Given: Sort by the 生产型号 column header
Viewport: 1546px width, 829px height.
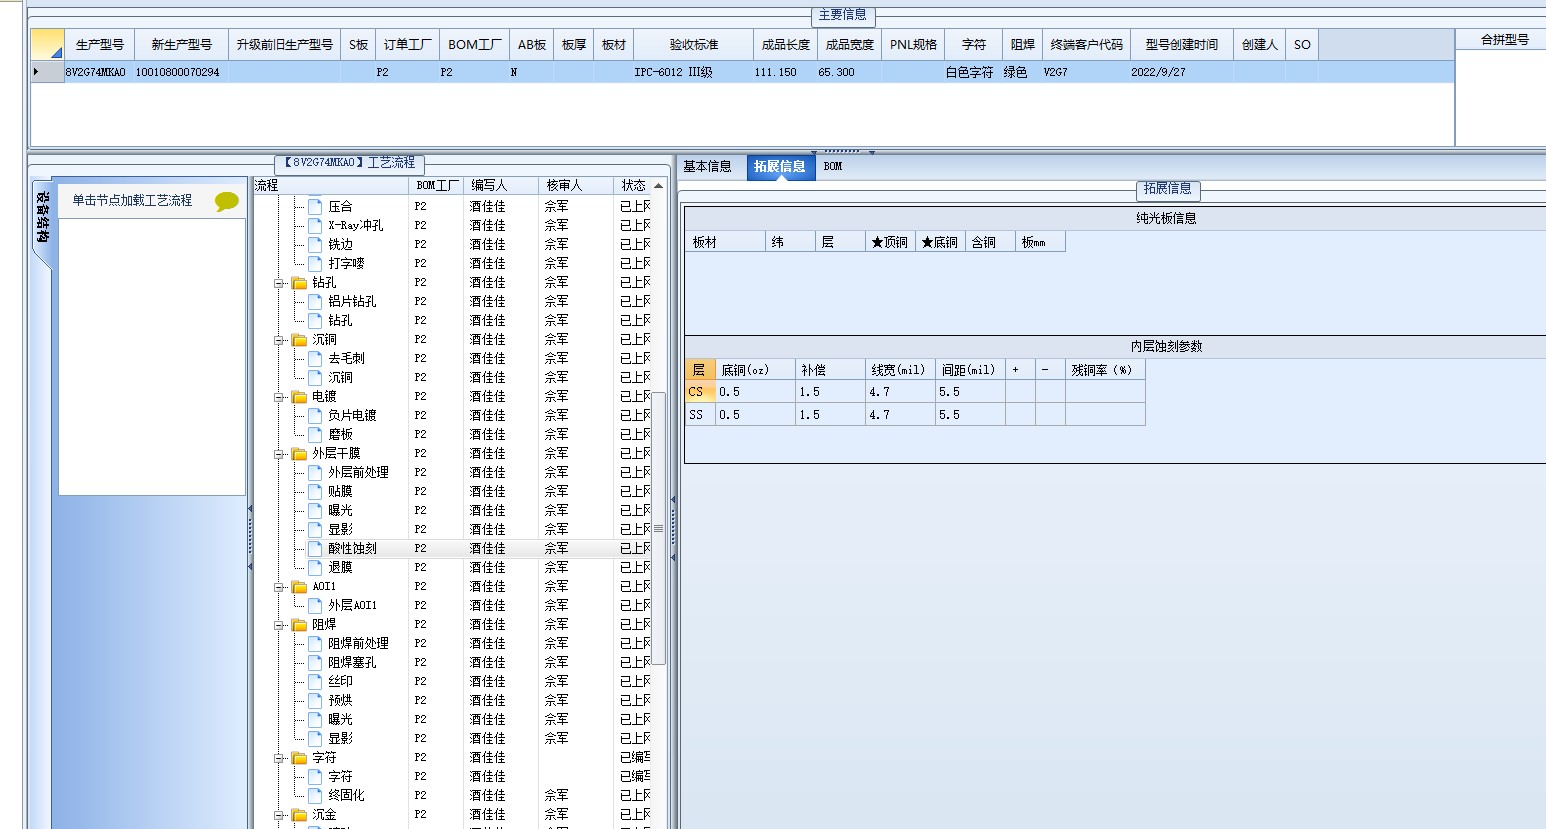Looking at the screenshot, I should tap(100, 45).
